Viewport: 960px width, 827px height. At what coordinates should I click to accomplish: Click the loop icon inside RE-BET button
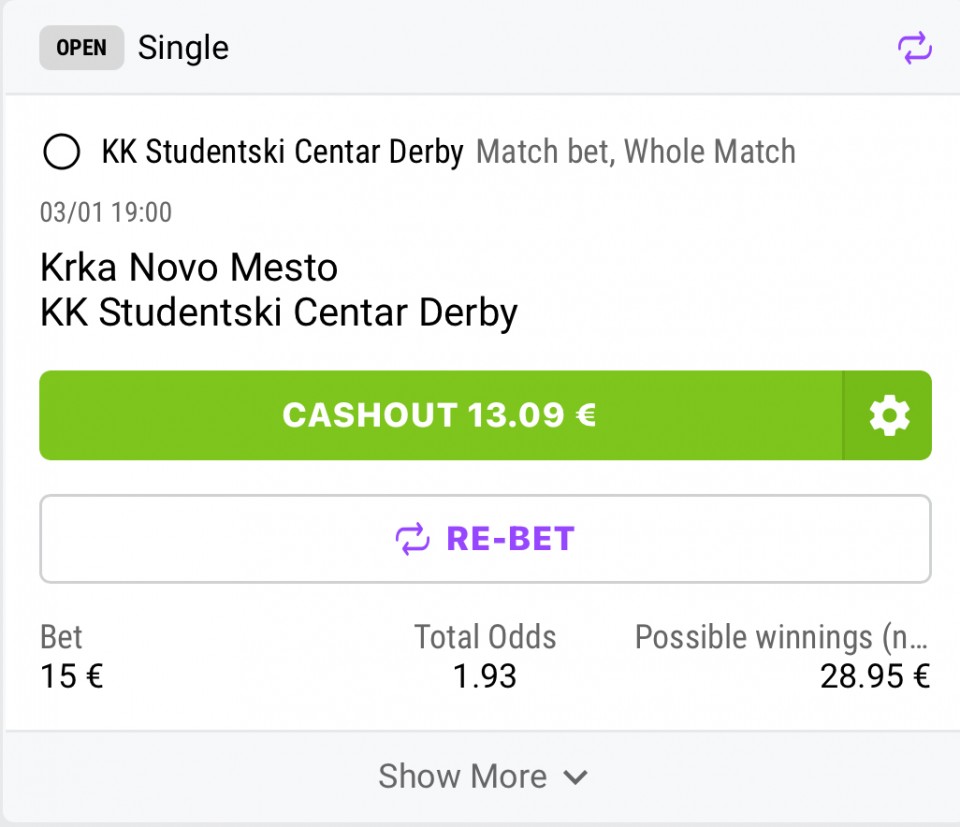pos(412,539)
